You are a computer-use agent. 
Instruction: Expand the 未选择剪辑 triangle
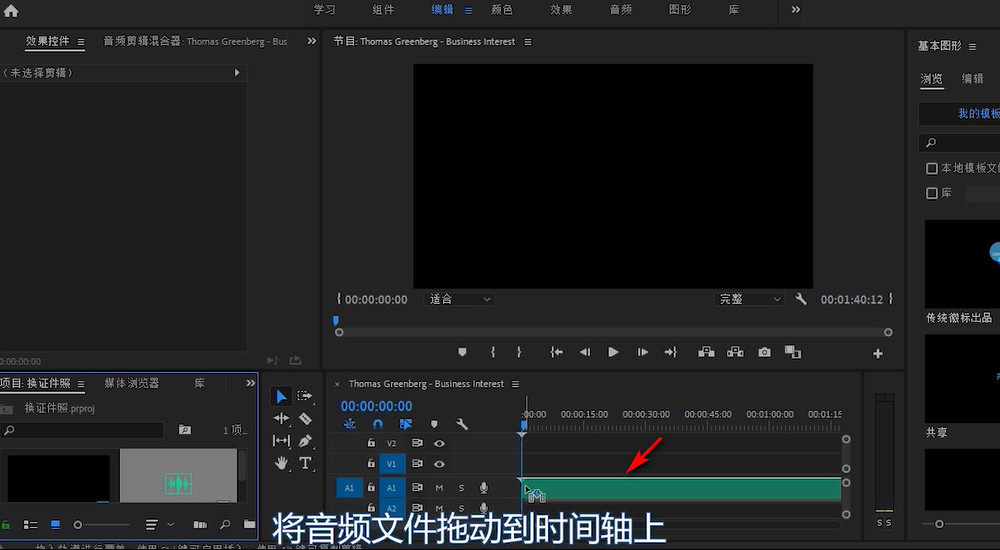point(237,73)
